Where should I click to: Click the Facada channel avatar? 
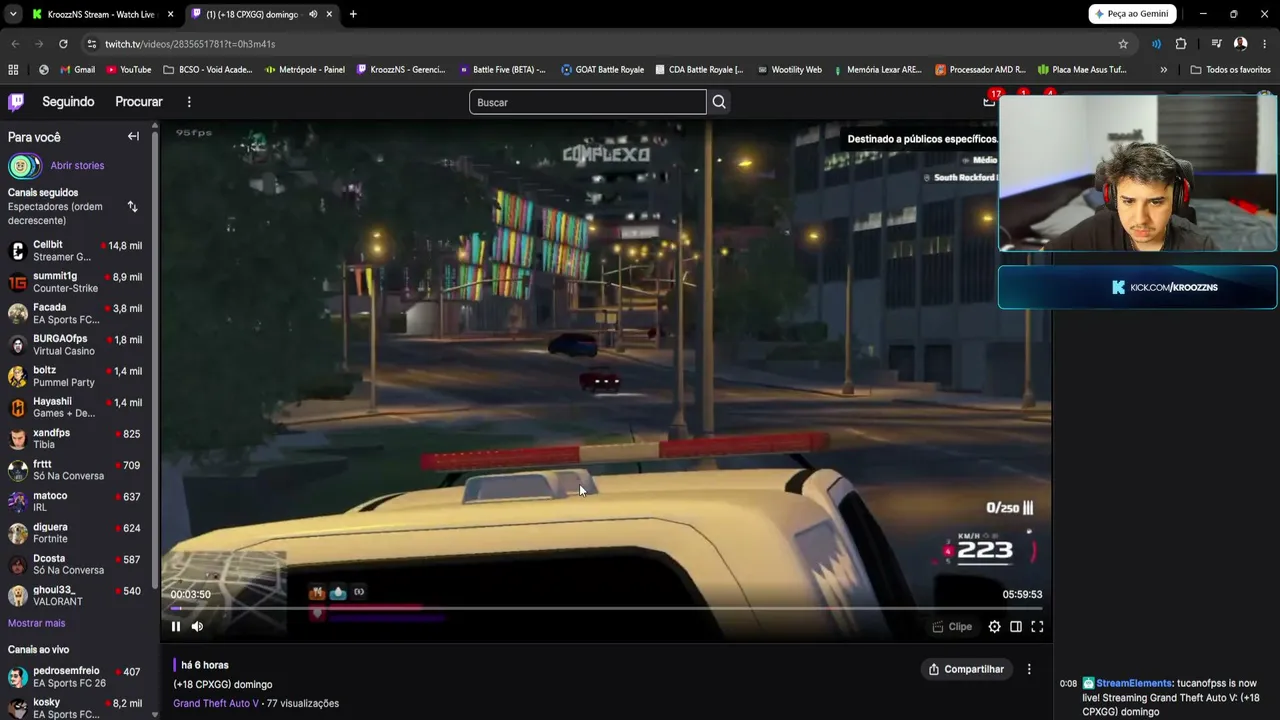pyautogui.click(x=17, y=313)
